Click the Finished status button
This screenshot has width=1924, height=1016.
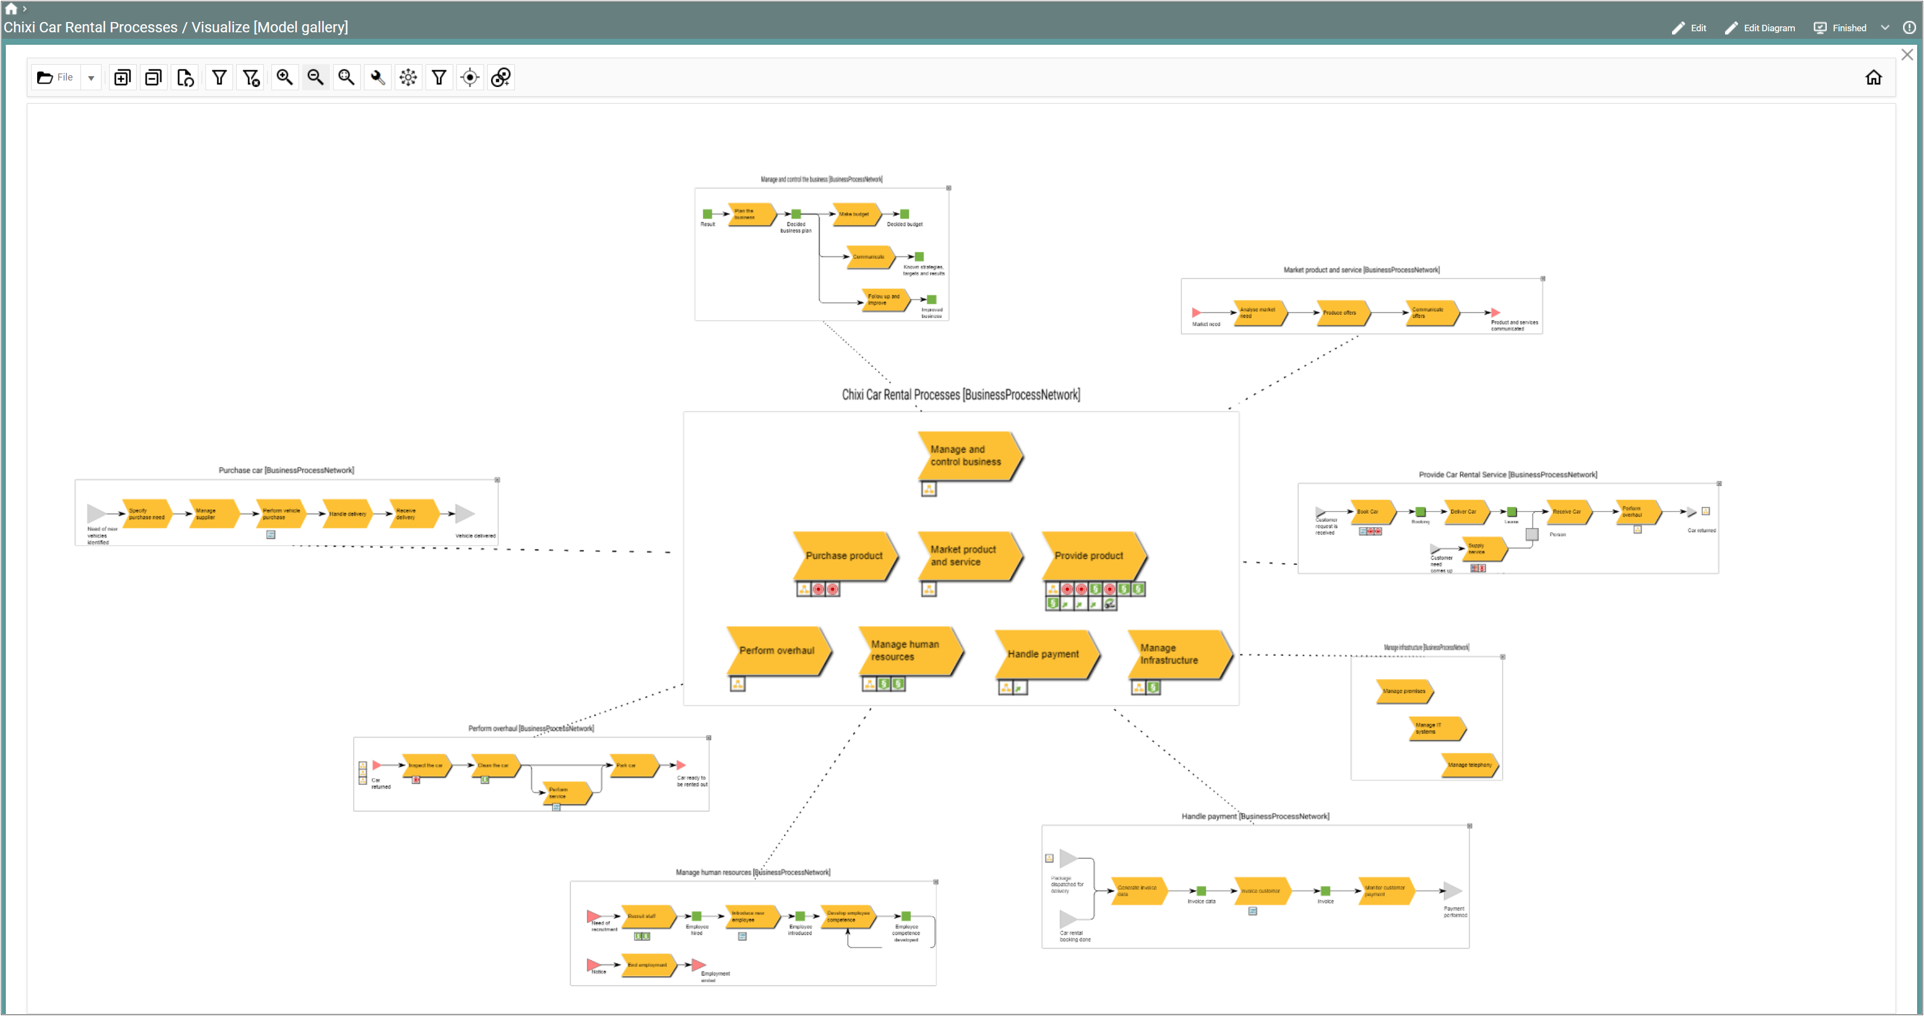1840,28
